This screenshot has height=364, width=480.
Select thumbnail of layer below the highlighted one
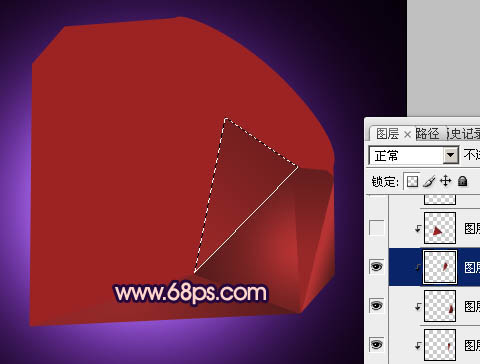[440, 306]
